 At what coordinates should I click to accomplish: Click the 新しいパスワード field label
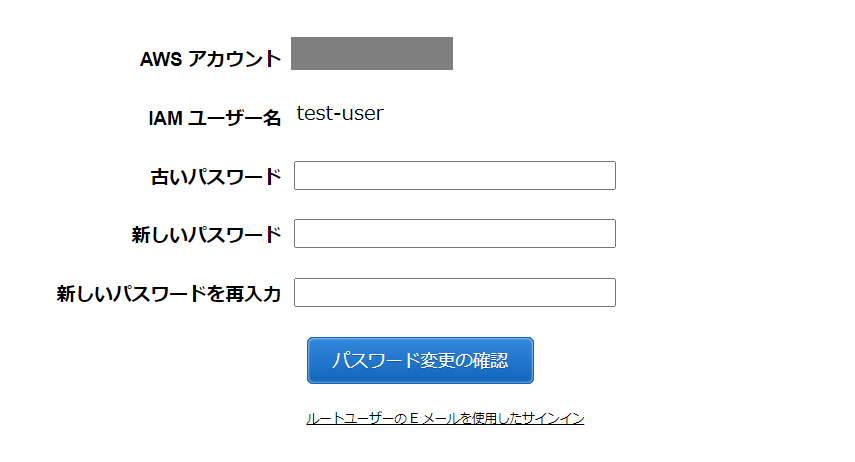[206, 235]
